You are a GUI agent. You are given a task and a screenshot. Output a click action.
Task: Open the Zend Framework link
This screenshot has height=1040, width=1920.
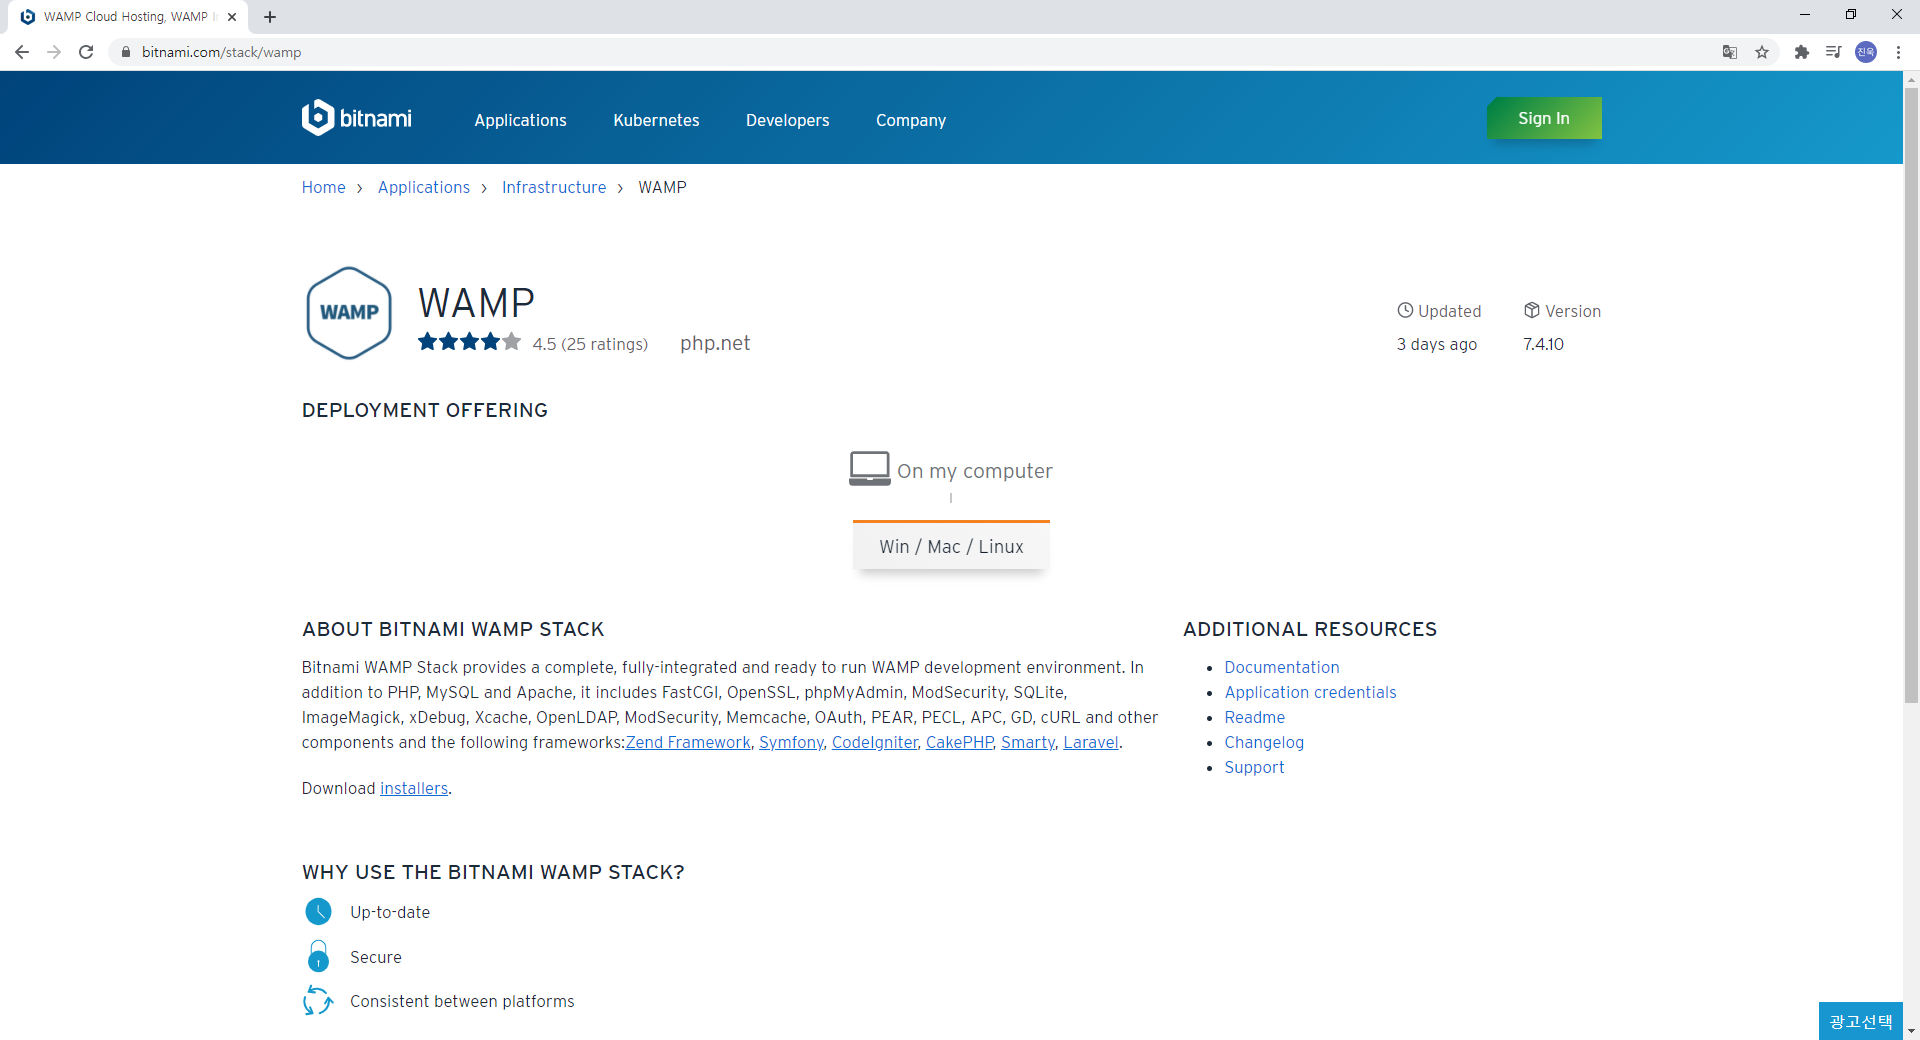coord(688,742)
